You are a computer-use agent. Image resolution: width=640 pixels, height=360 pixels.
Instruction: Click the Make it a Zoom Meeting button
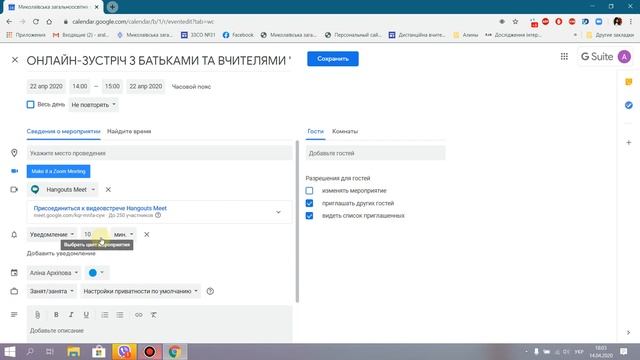pos(58,171)
